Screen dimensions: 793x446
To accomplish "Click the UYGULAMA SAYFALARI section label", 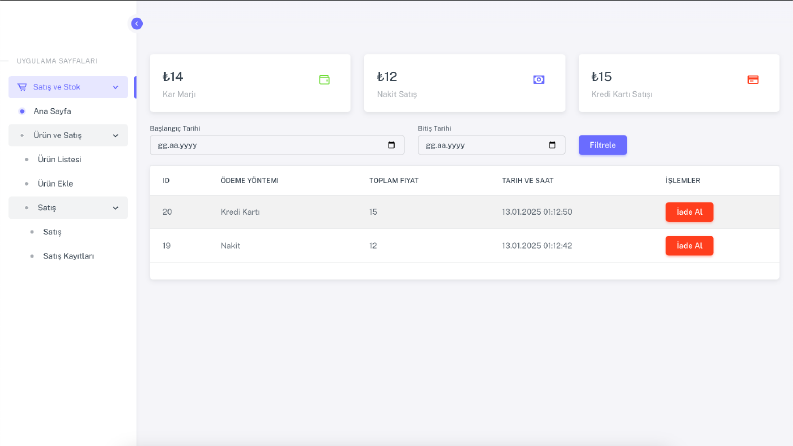I will [57, 61].
